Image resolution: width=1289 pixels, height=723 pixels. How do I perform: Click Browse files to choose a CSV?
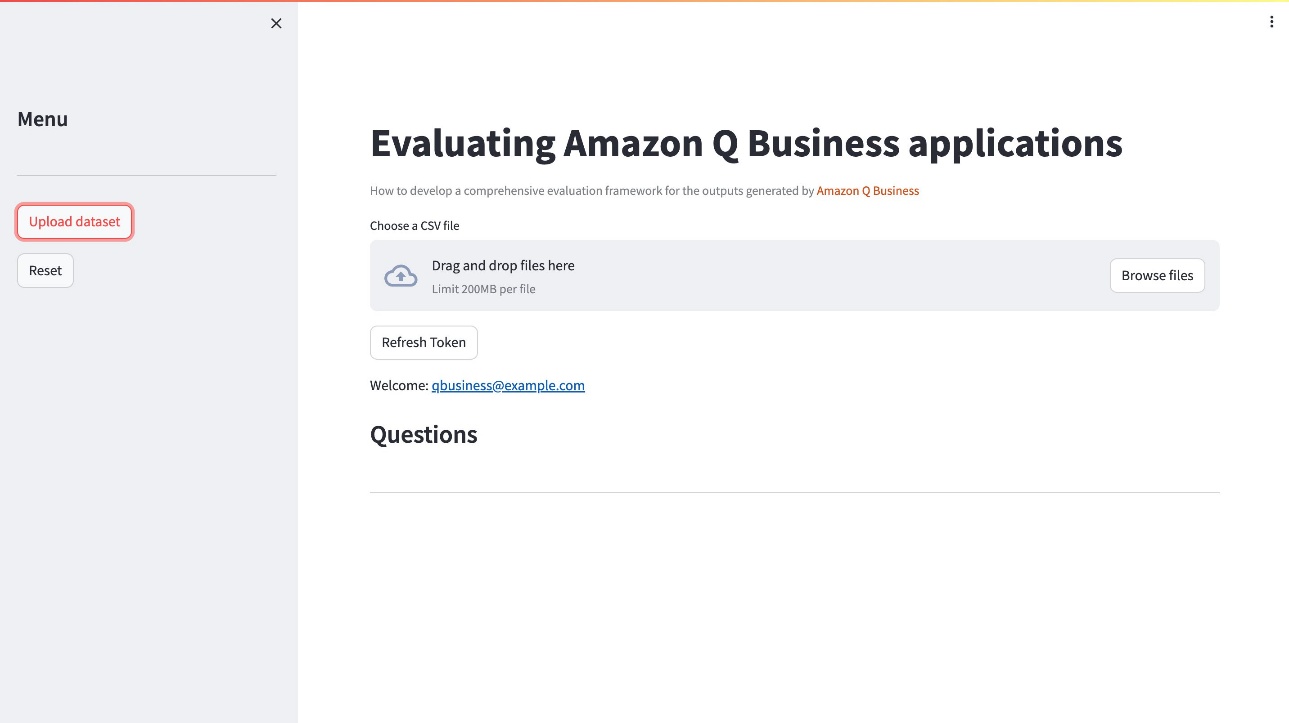[x=1157, y=275]
